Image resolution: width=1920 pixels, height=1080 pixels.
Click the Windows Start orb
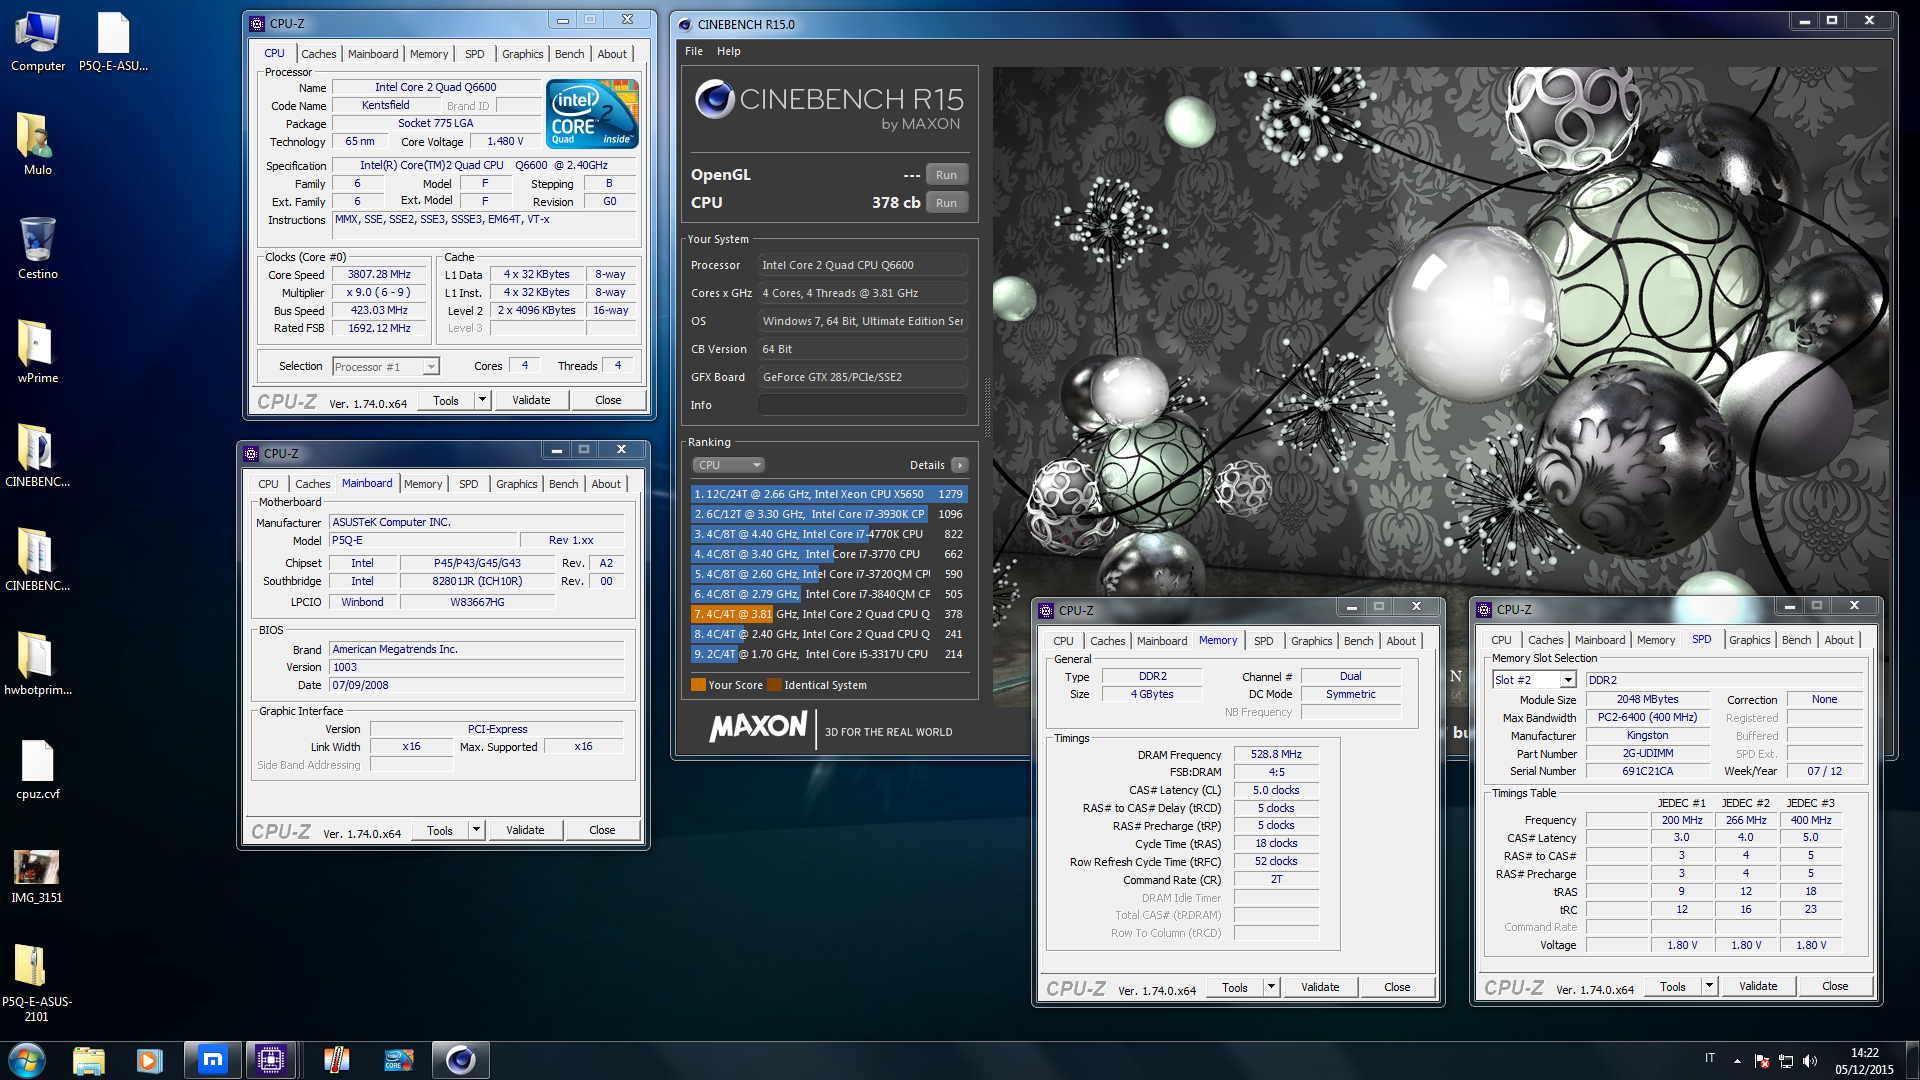click(27, 1060)
